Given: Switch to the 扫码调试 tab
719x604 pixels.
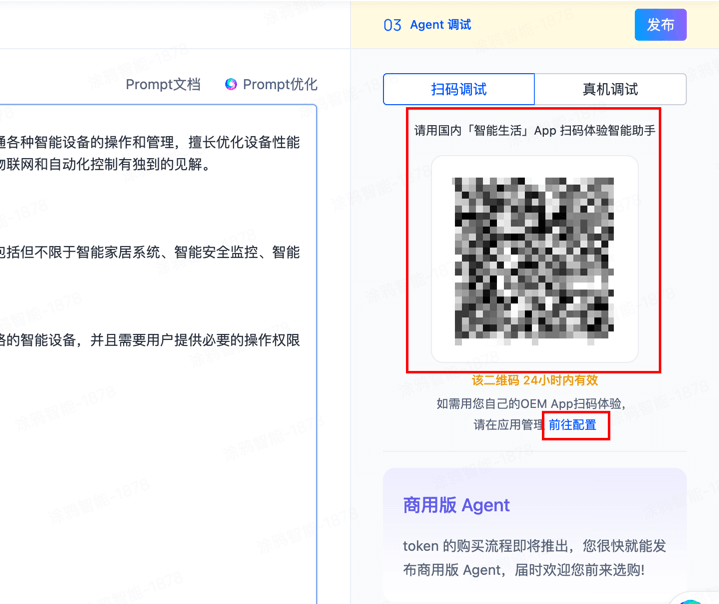Looking at the screenshot, I should (x=459, y=89).
